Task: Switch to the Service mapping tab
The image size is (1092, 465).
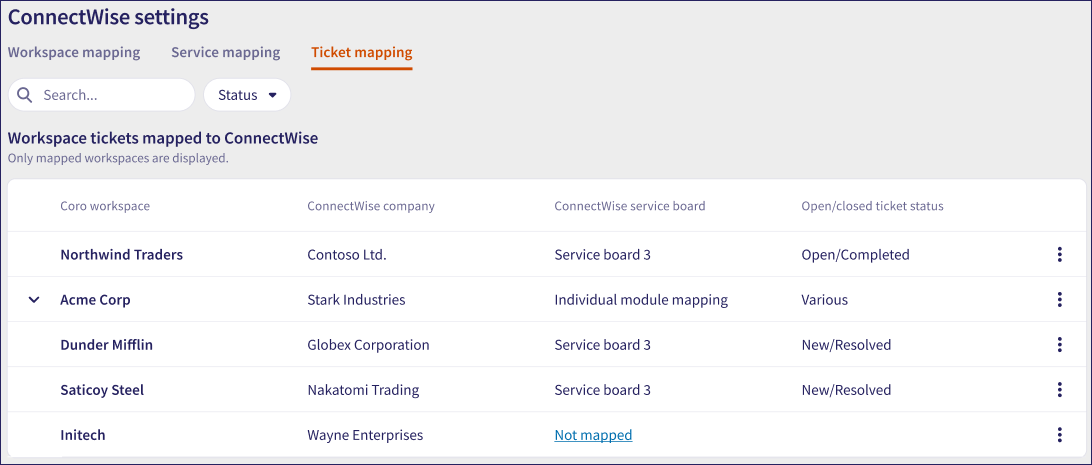Action: point(225,52)
